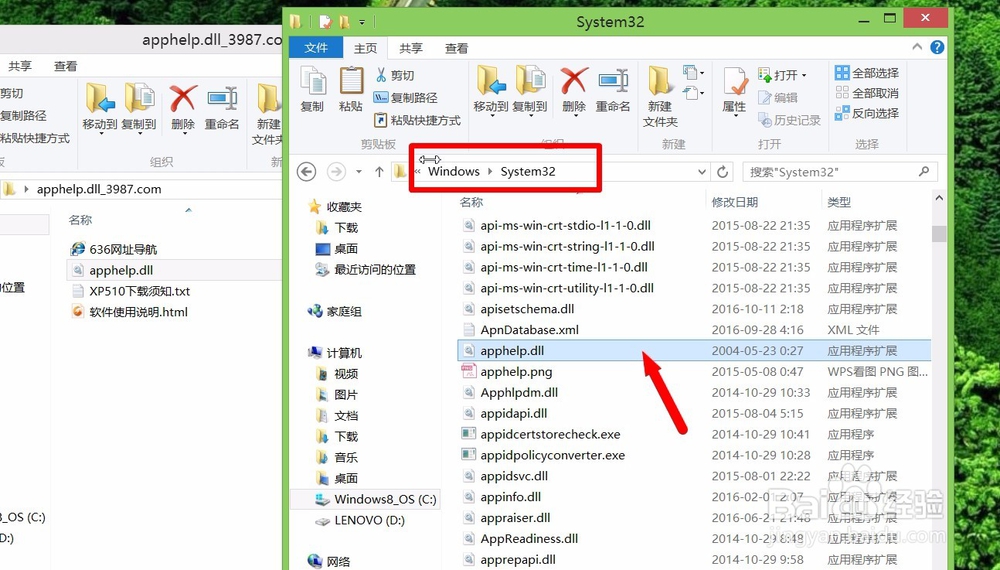
Task: Click Rename icon in apphelp.dll_3987.com window
Action: (x=222, y=99)
